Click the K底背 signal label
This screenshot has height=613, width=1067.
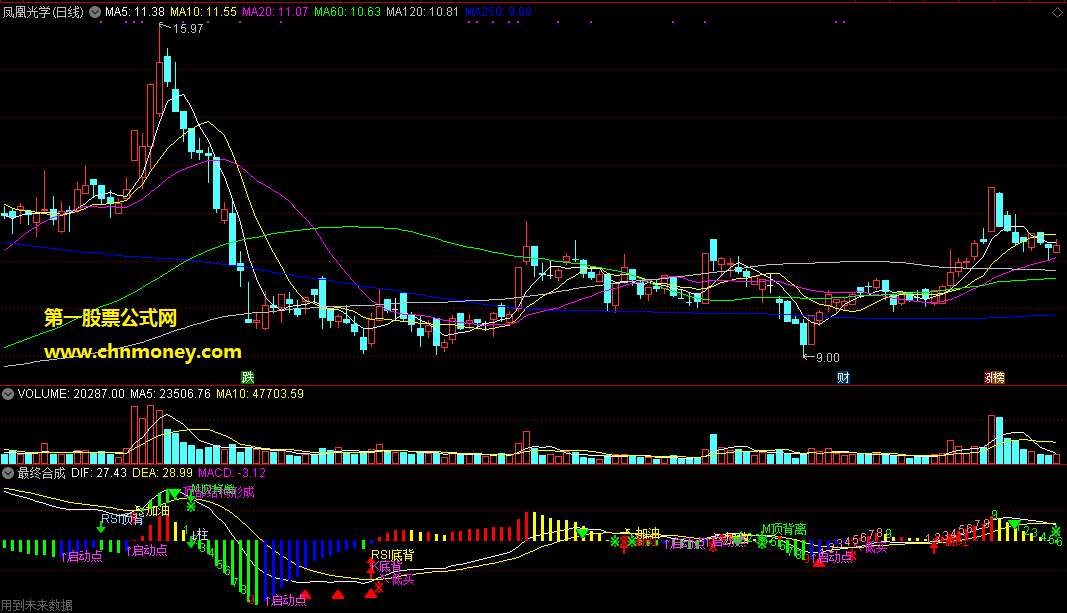click(x=387, y=567)
